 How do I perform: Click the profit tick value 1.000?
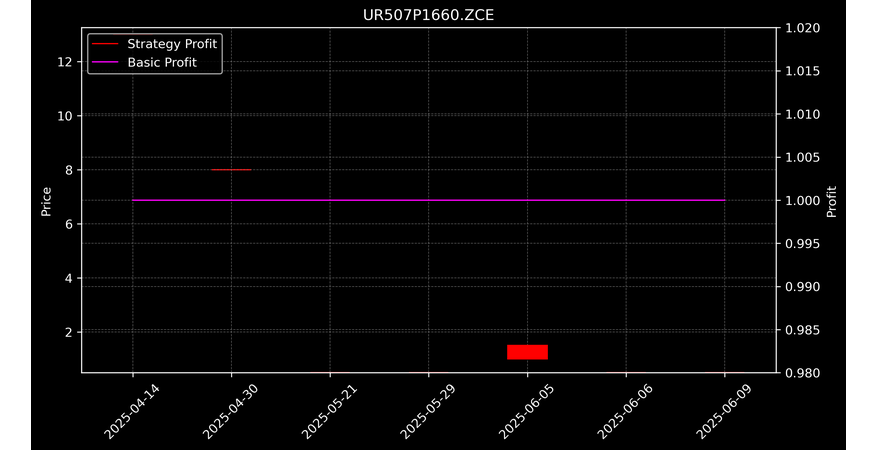point(801,200)
